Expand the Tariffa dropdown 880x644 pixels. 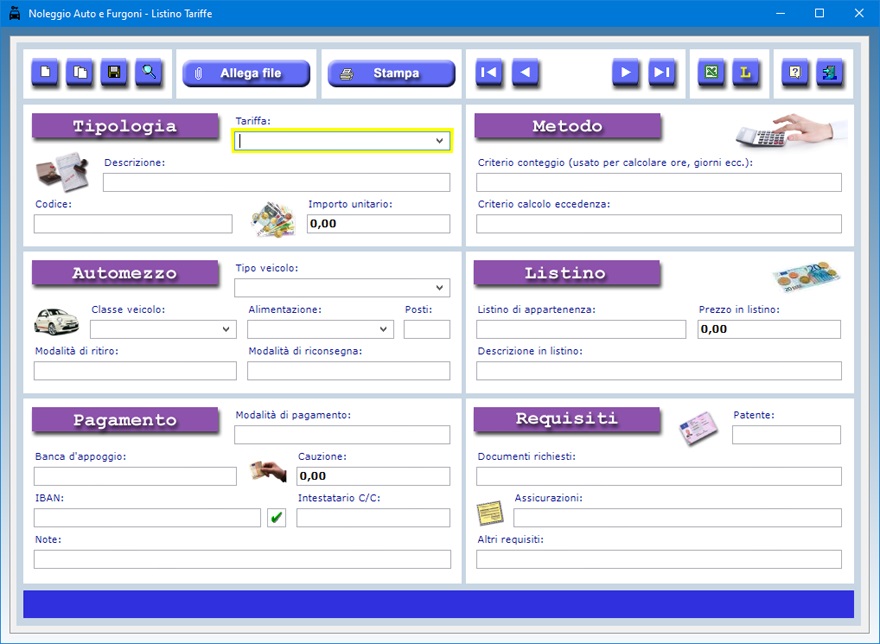439,142
